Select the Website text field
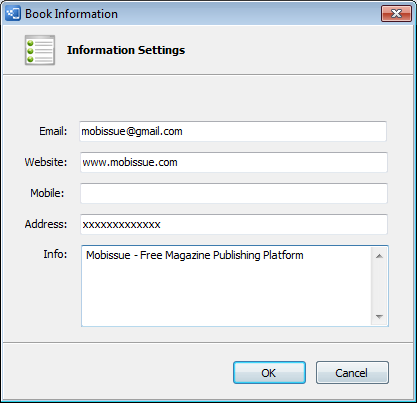The width and height of the screenshot is (417, 403). [x=234, y=162]
